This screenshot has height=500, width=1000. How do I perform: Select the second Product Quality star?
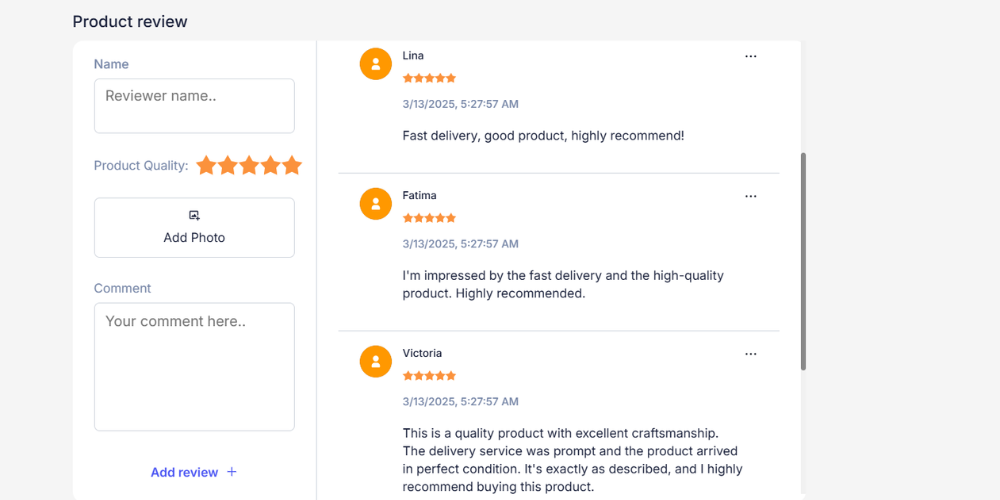[228, 166]
